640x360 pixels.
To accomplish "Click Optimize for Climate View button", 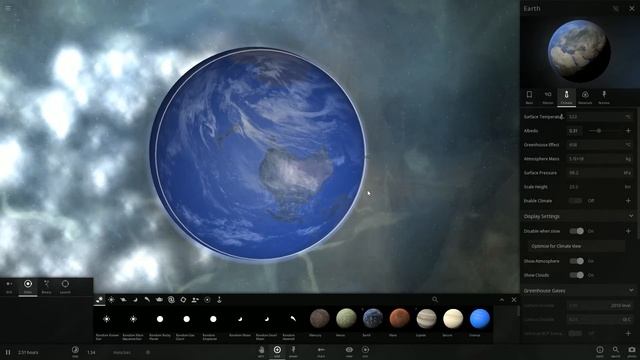I will coord(576,246).
